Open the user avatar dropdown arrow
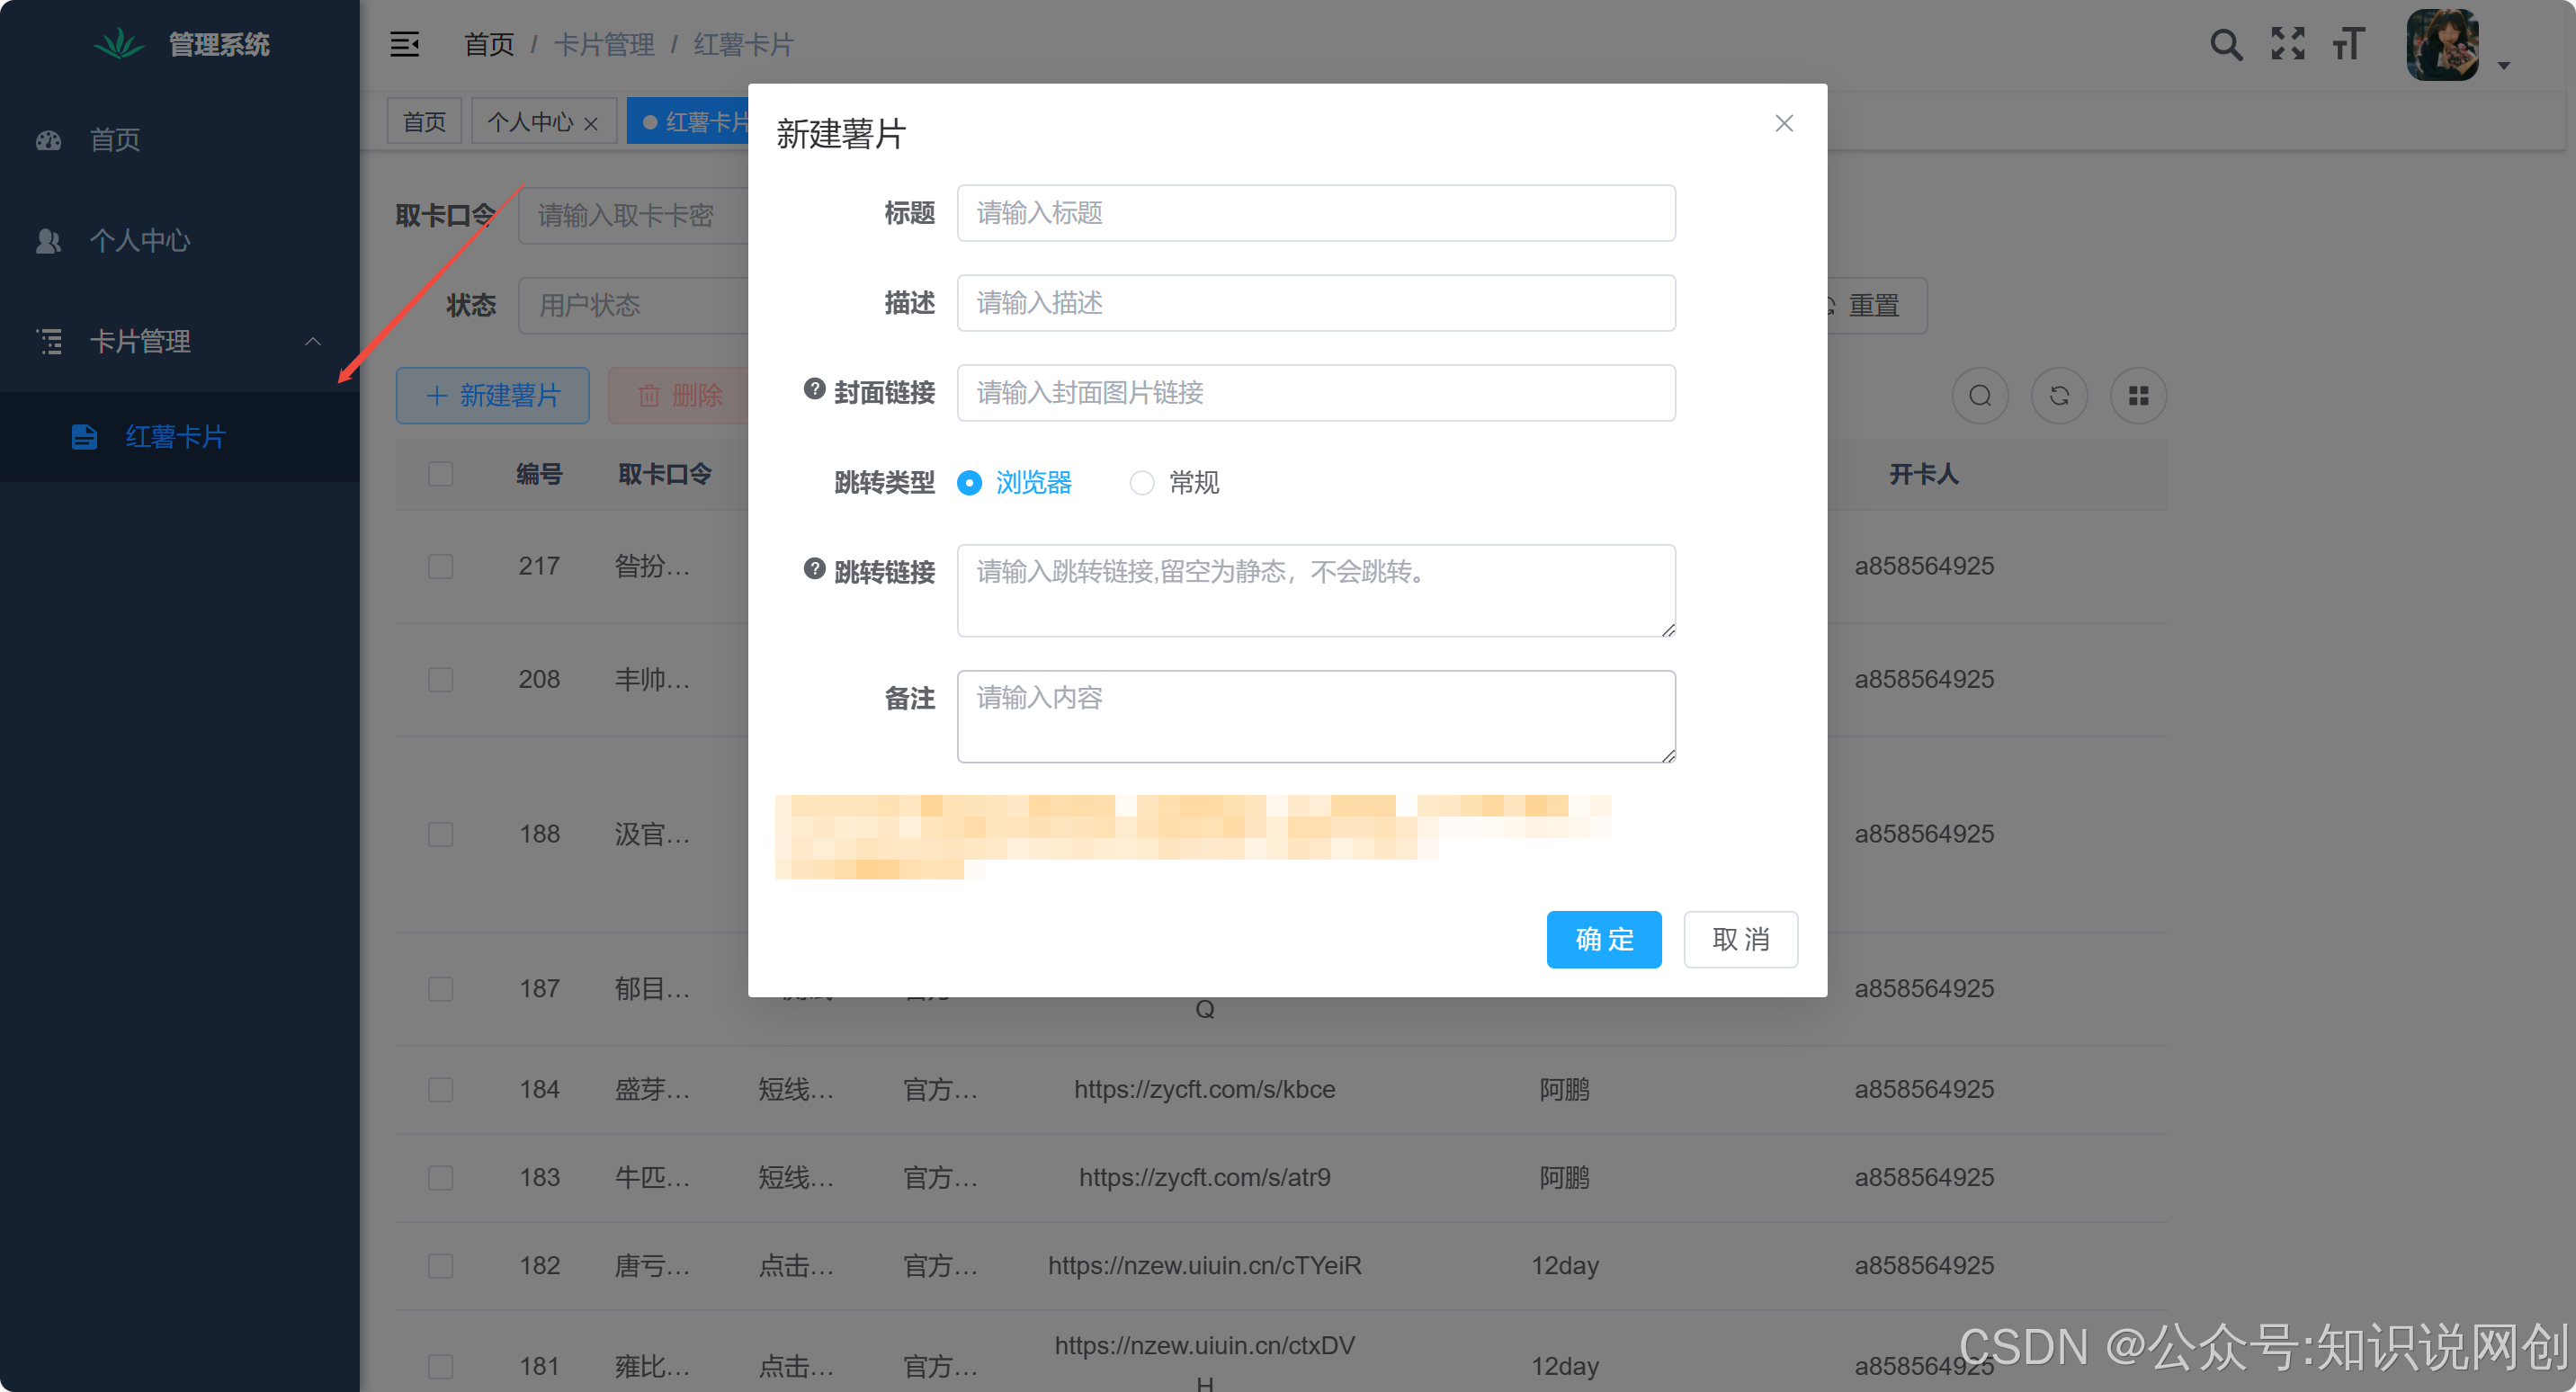2576x1392 pixels. tap(2504, 66)
